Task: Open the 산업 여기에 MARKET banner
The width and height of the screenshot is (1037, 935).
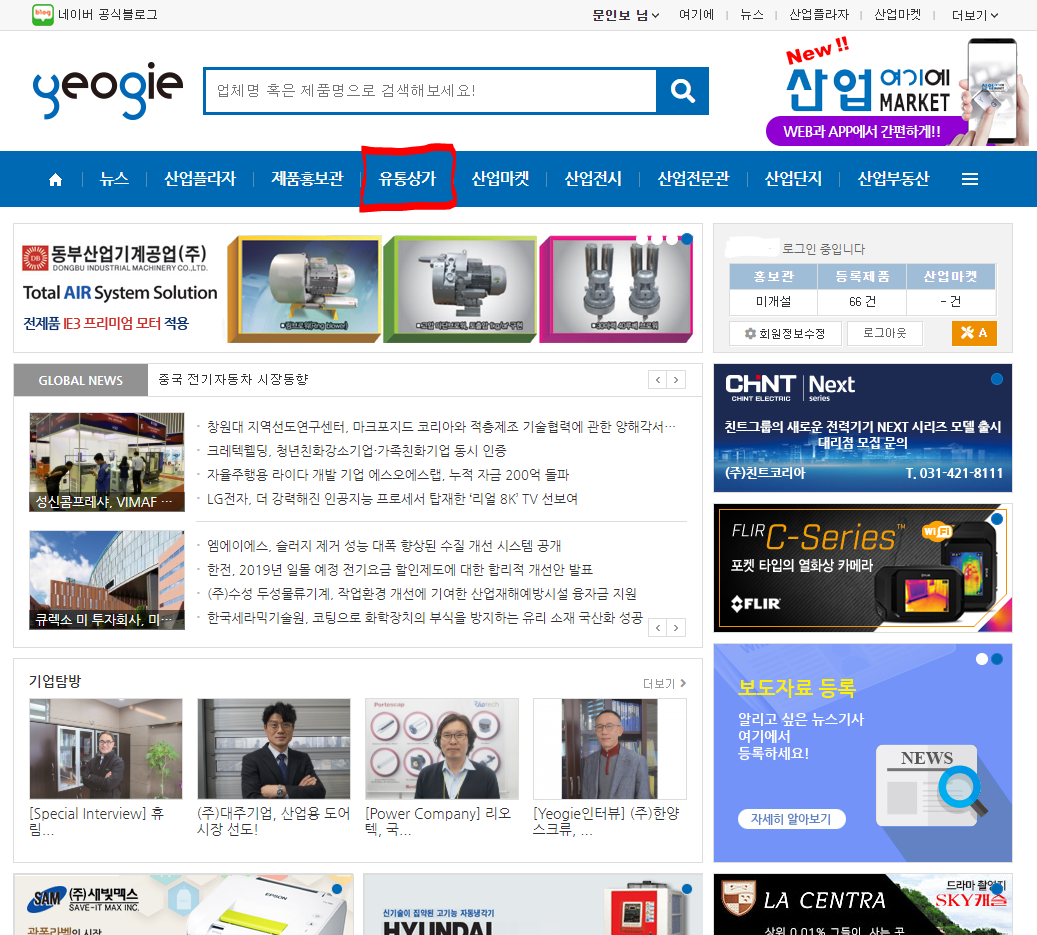Action: pyautogui.click(x=897, y=92)
